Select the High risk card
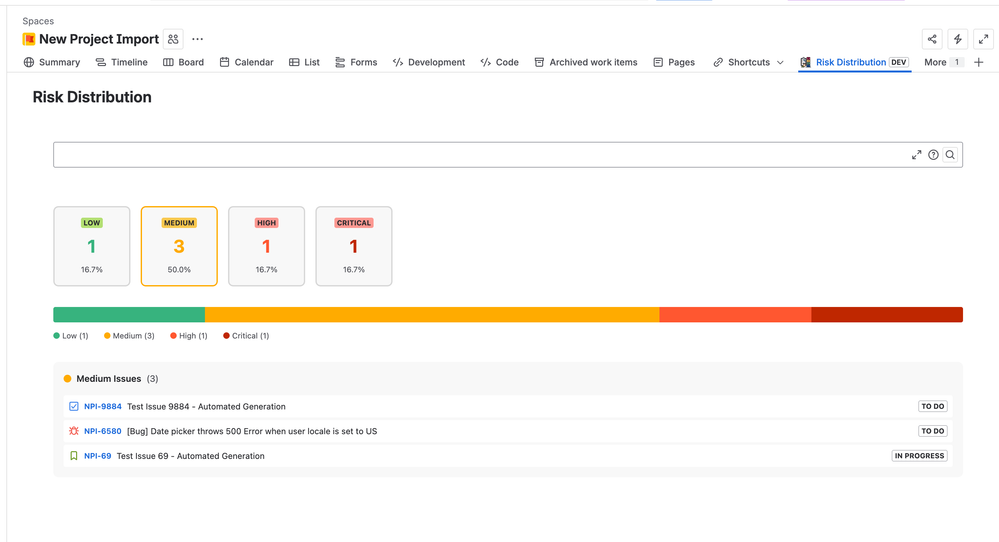Image resolution: width=999 pixels, height=542 pixels. coord(266,246)
